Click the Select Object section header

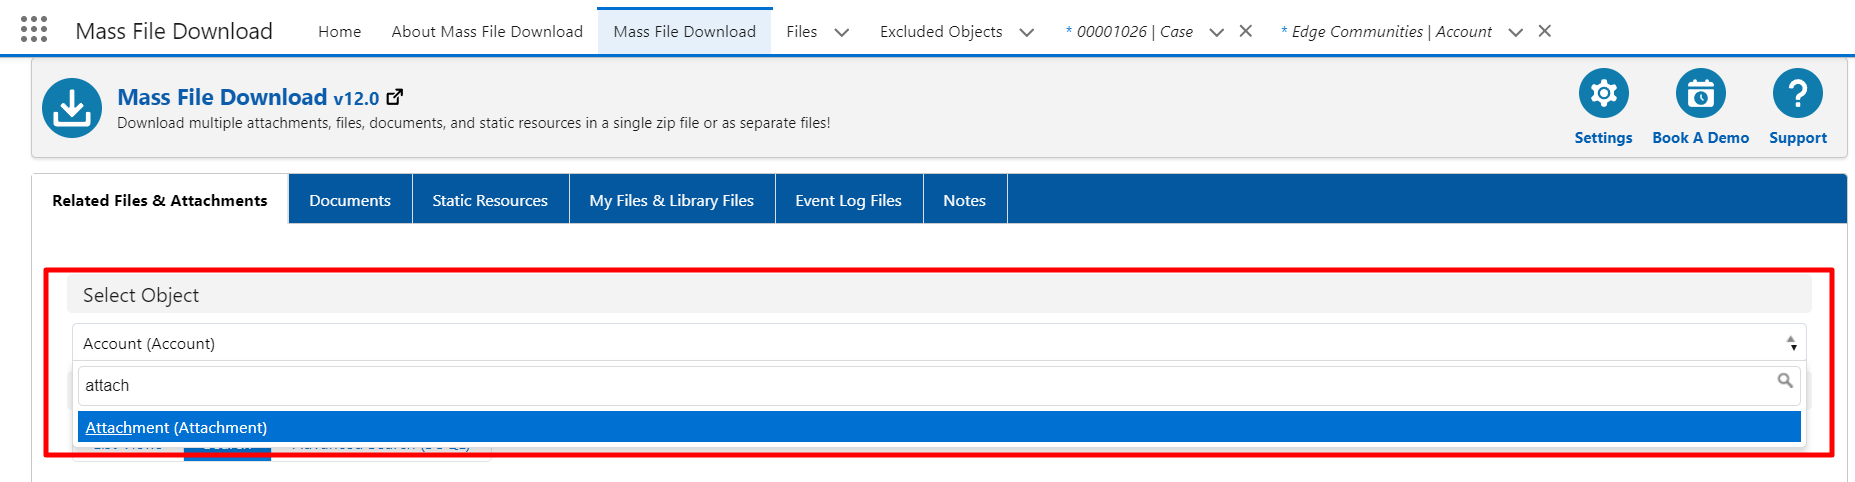coord(939,295)
